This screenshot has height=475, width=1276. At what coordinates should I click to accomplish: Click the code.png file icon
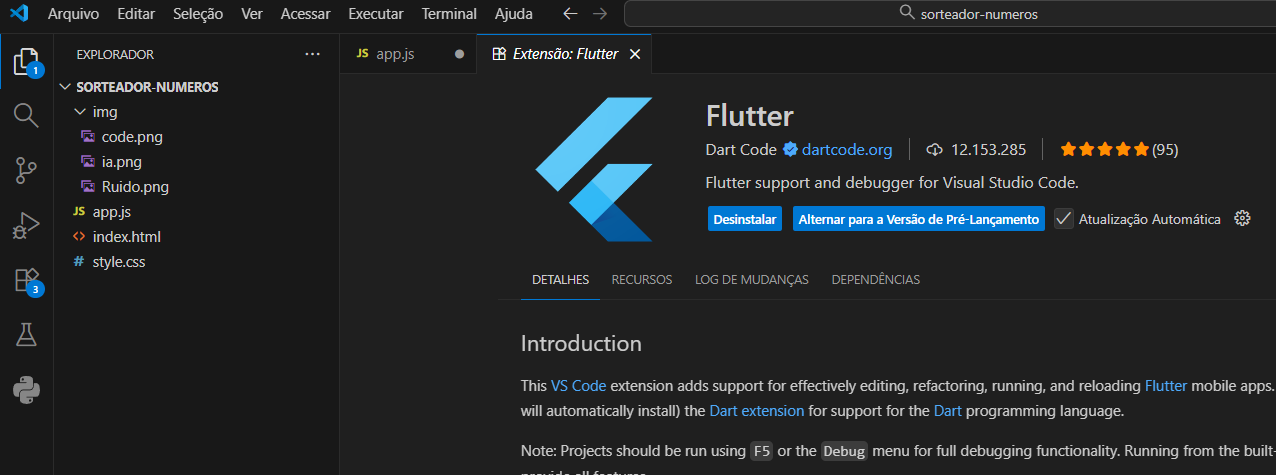[87, 137]
